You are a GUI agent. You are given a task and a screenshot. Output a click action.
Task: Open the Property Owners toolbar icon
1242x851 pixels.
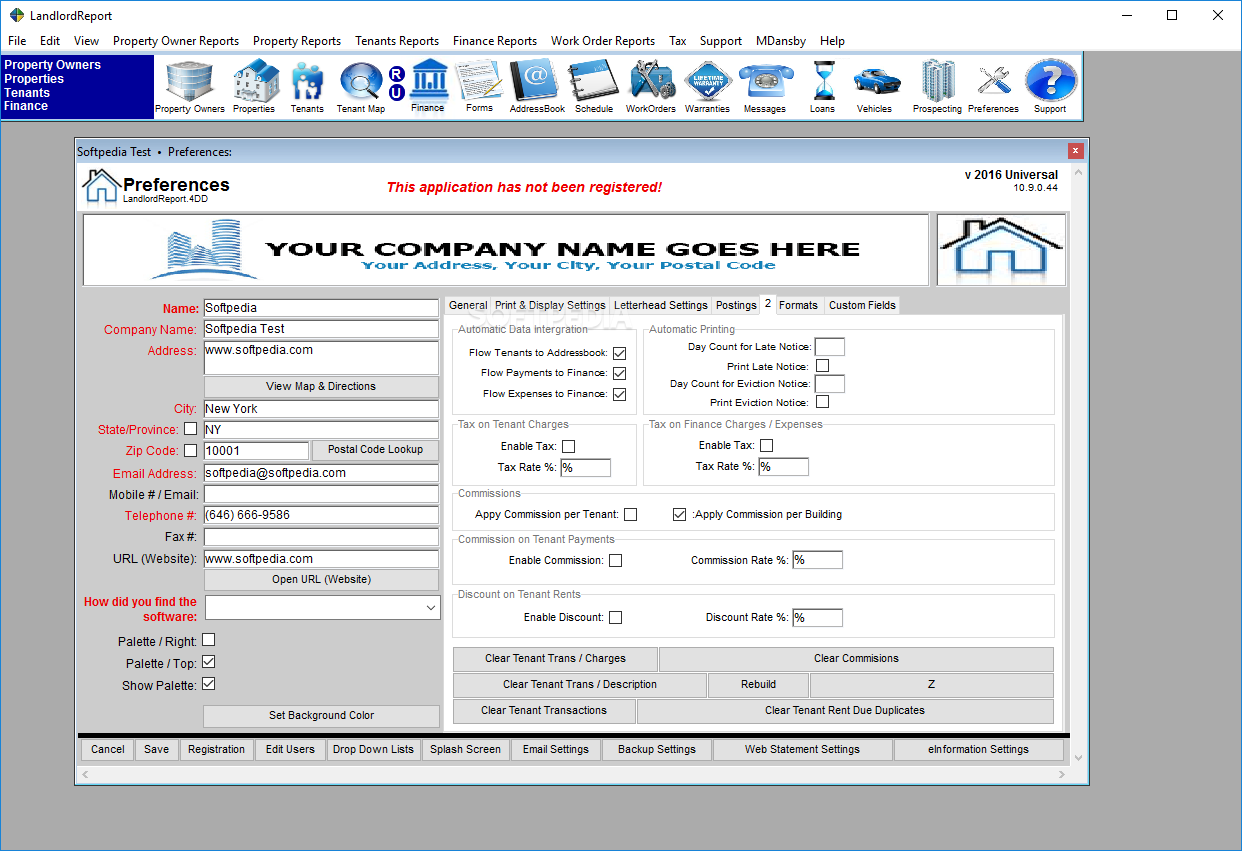pos(190,87)
